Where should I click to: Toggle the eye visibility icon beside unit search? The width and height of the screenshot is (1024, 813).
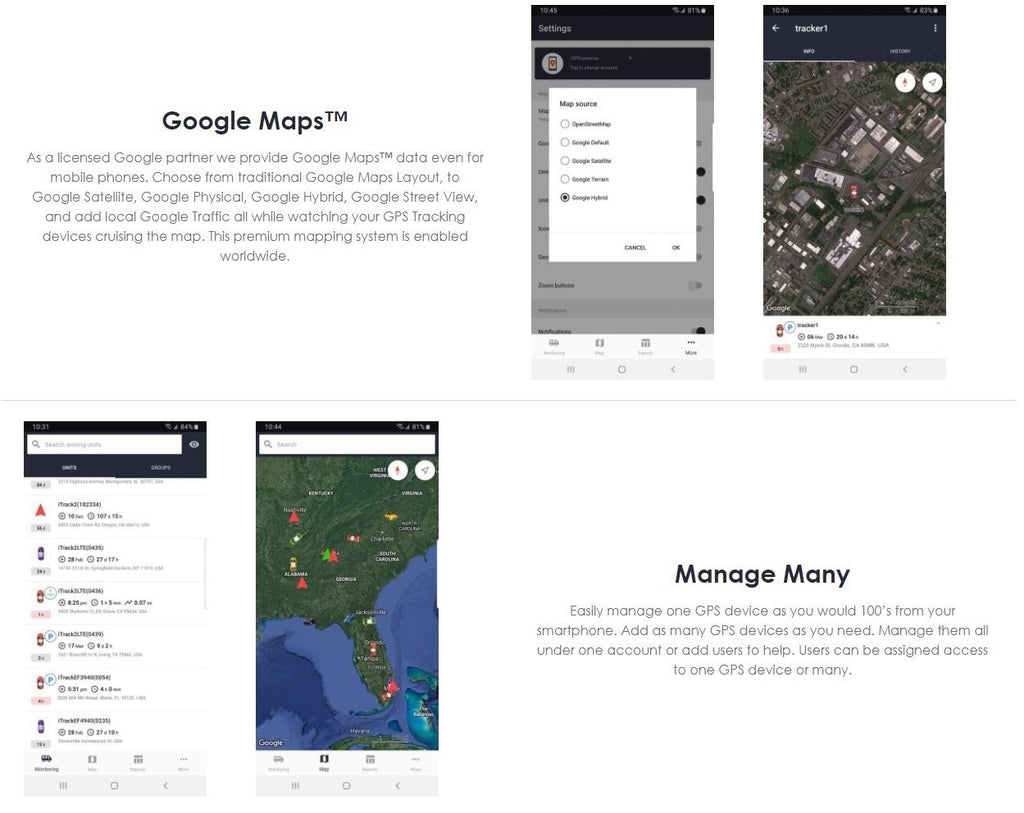click(x=194, y=444)
